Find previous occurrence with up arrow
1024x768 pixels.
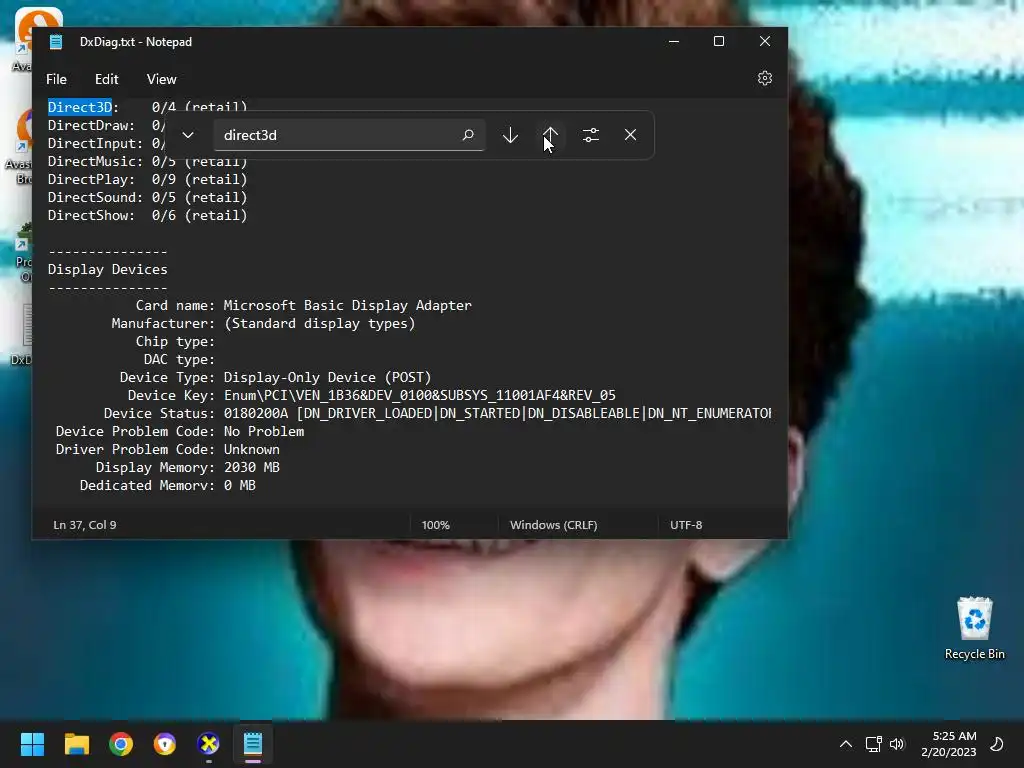(x=551, y=135)
